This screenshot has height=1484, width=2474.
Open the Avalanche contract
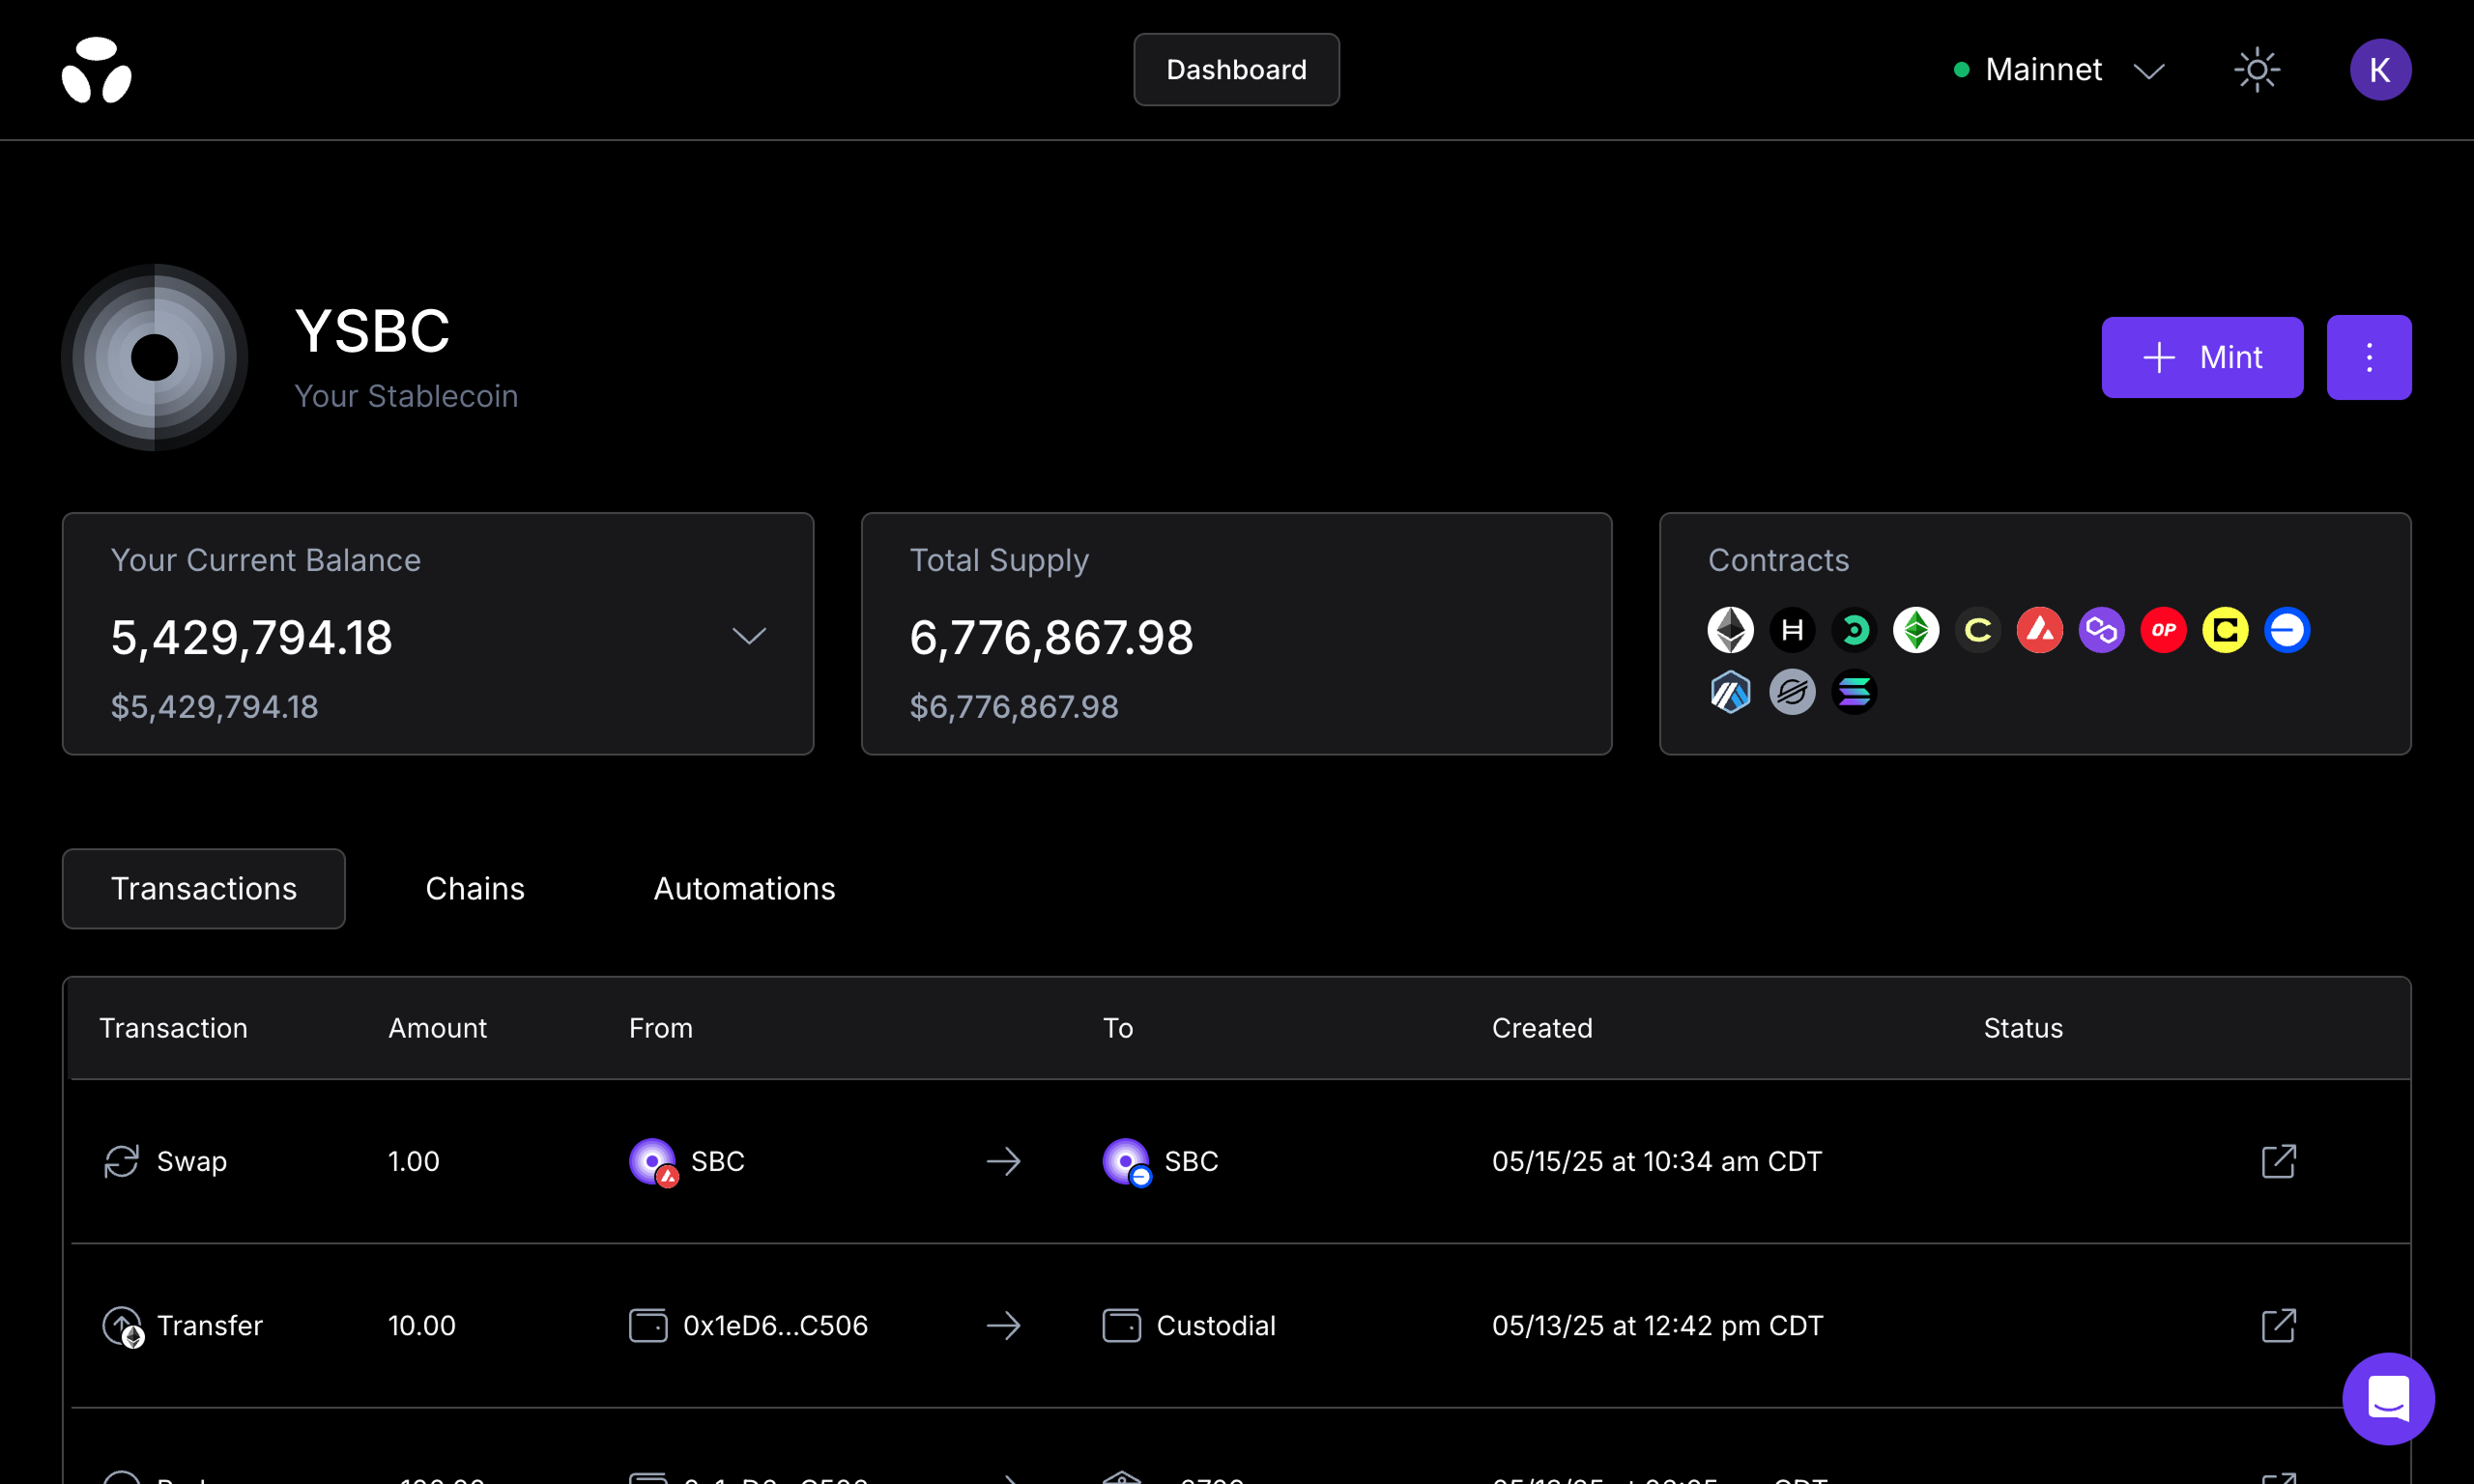(2040, 630)
